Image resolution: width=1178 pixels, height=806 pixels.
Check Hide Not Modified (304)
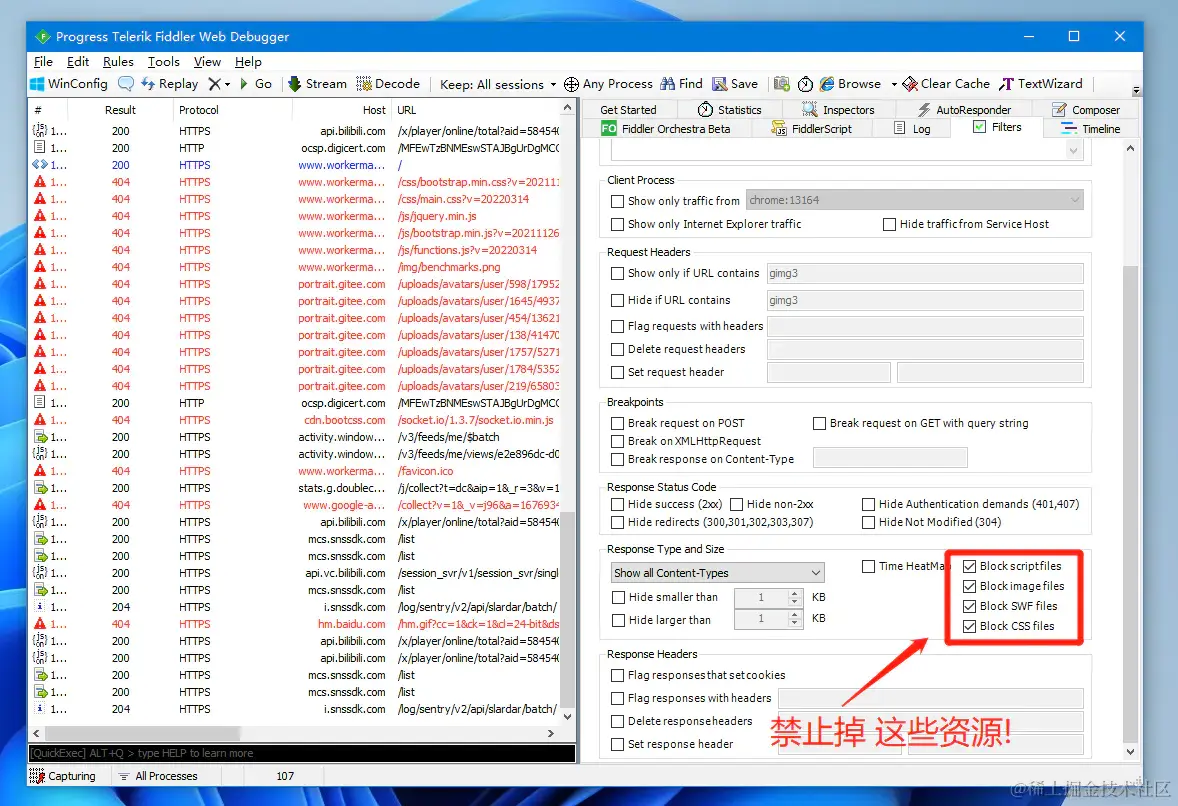click(x=868, y=522)
